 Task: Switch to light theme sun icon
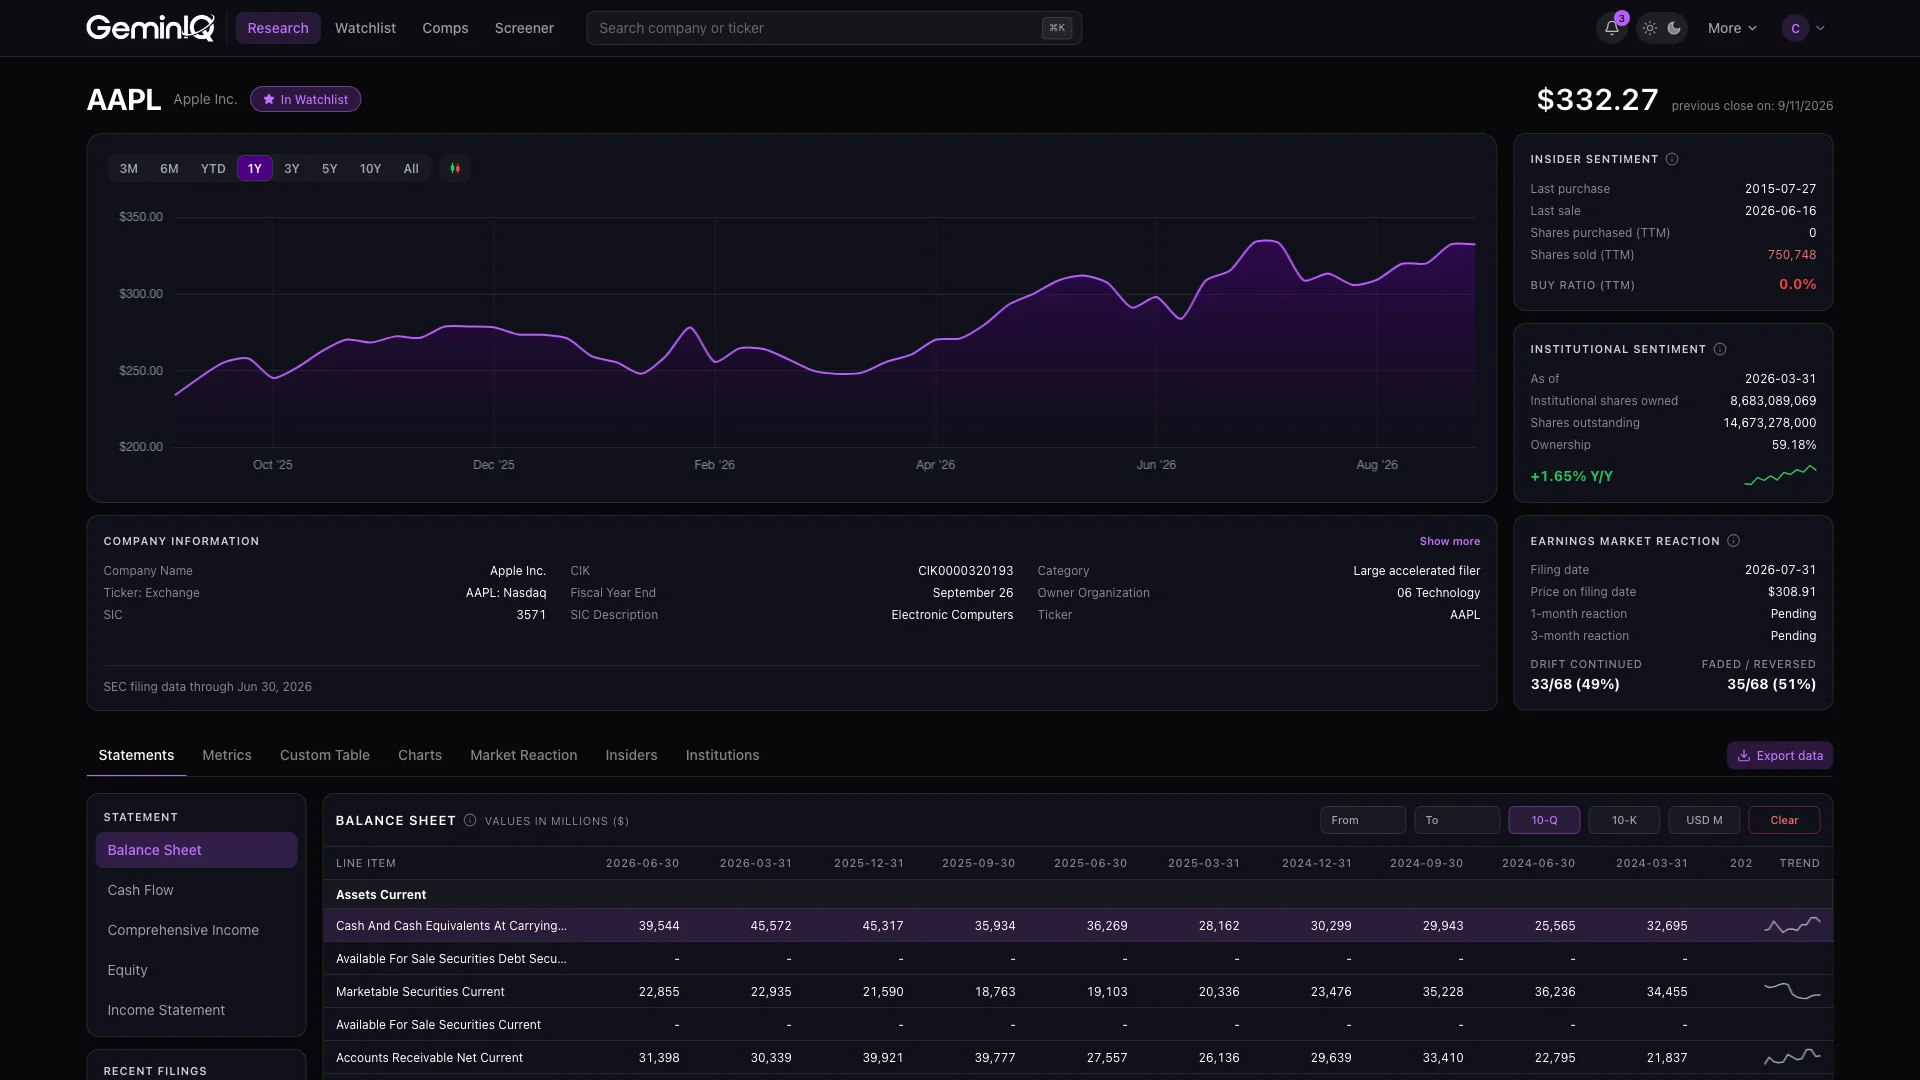(1650, 28)
